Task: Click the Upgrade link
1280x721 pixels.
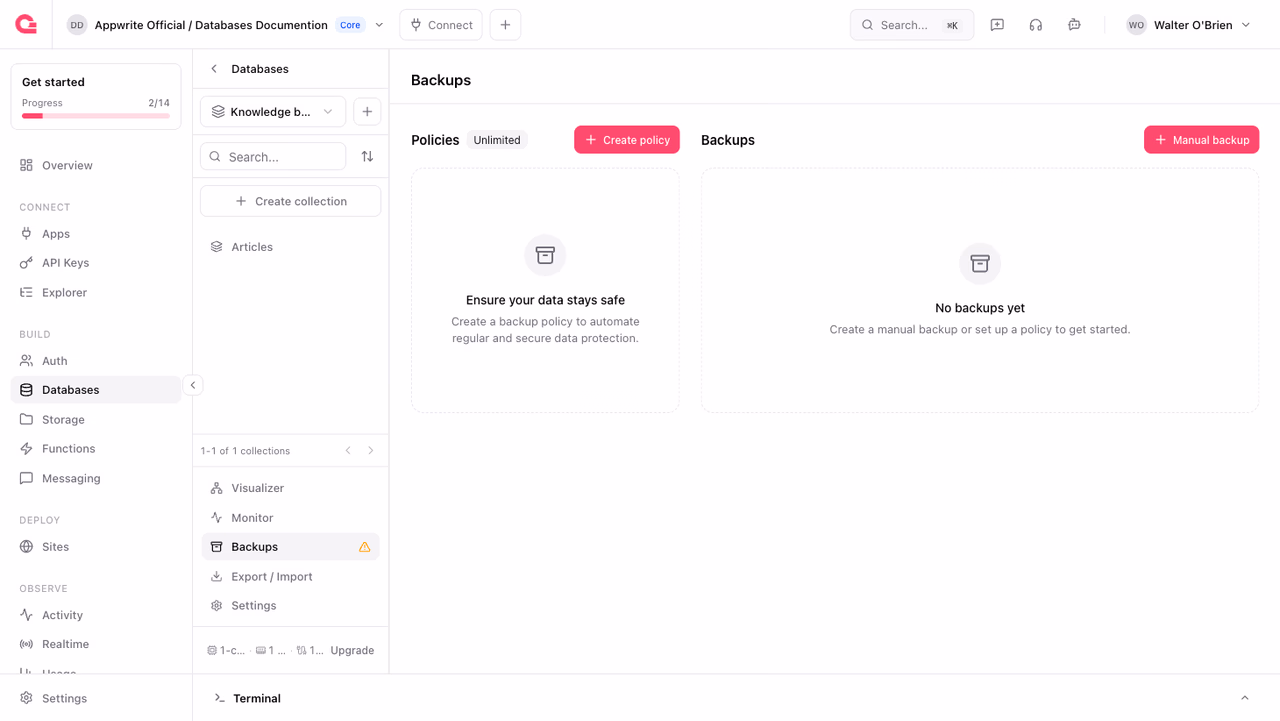Action: pyautogui.click(x=352, y=650)
